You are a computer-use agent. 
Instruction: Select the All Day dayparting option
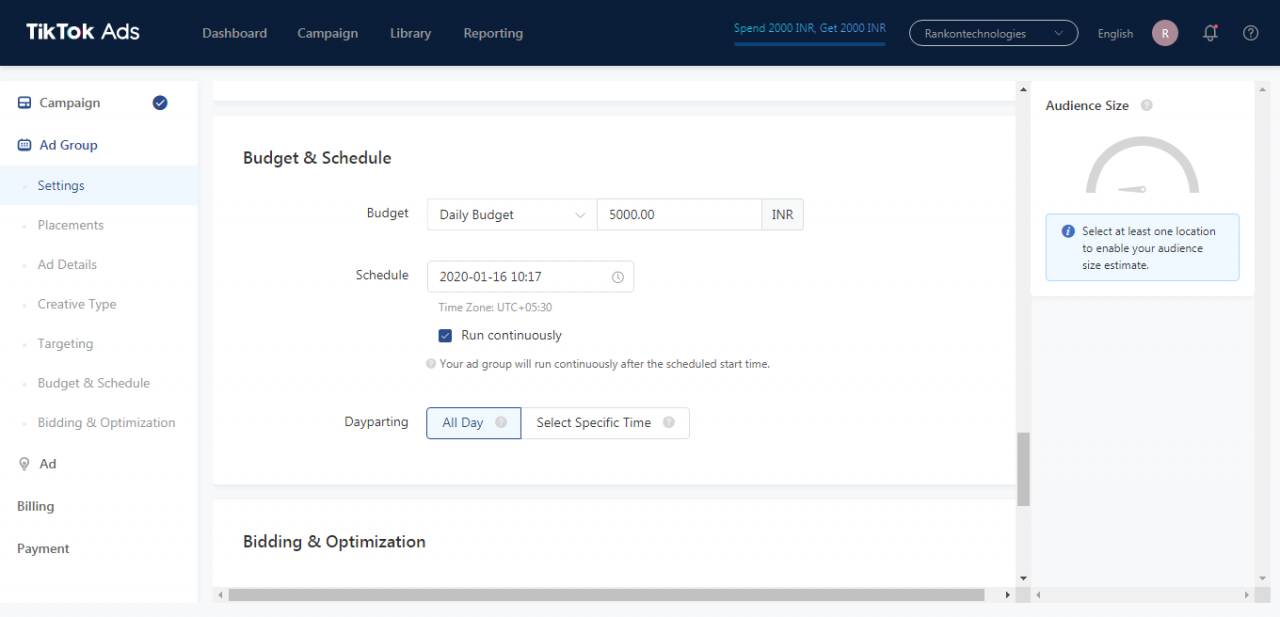pos(474,423)
